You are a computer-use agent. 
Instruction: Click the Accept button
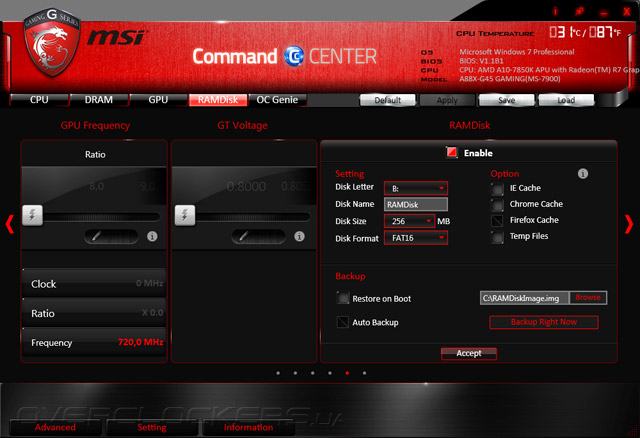pyautogui.click(x=469, y=354)
